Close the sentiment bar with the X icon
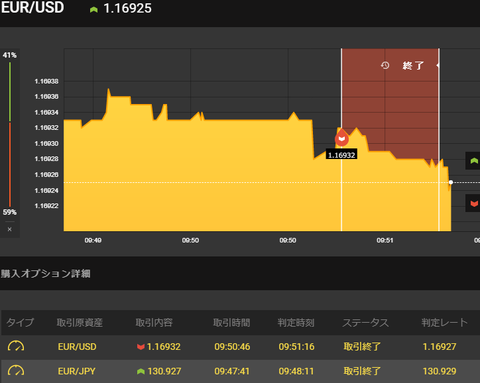Image resolution: width=480 pixels, height=383 pixels. pyautogui.click(x=10, y=229)
